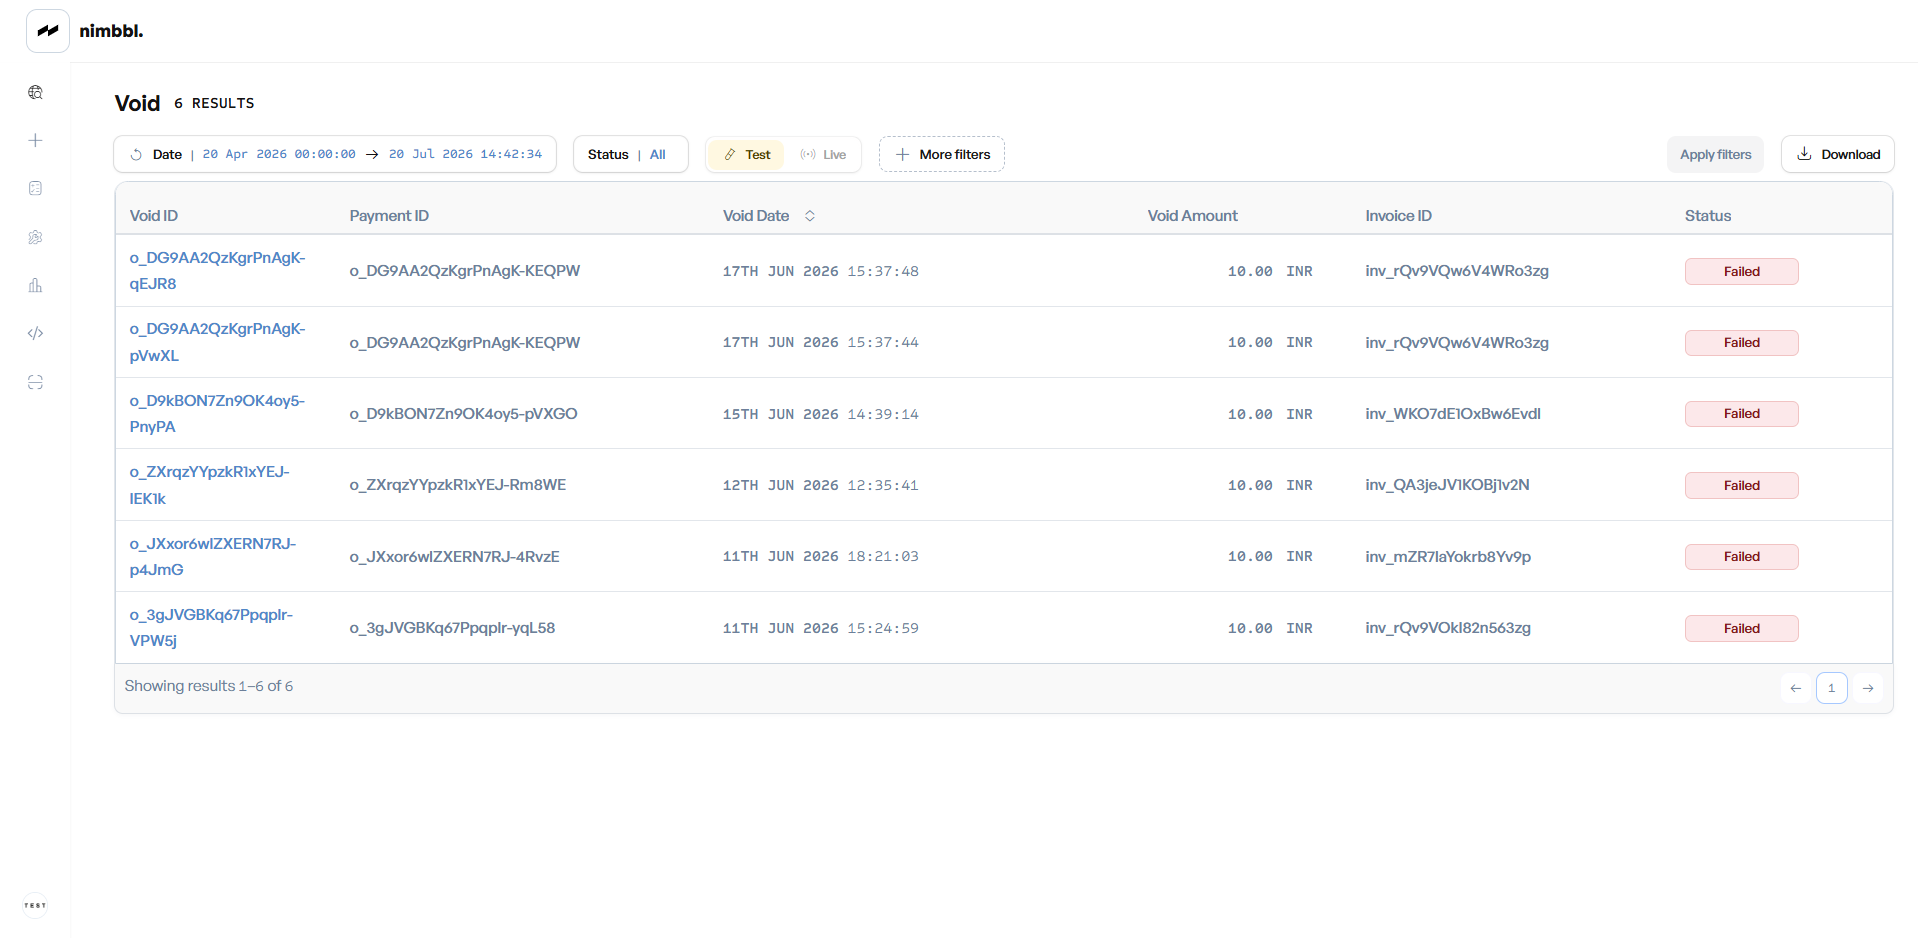
Task: Switch to Live mode
Action: (x=823, y=155)
